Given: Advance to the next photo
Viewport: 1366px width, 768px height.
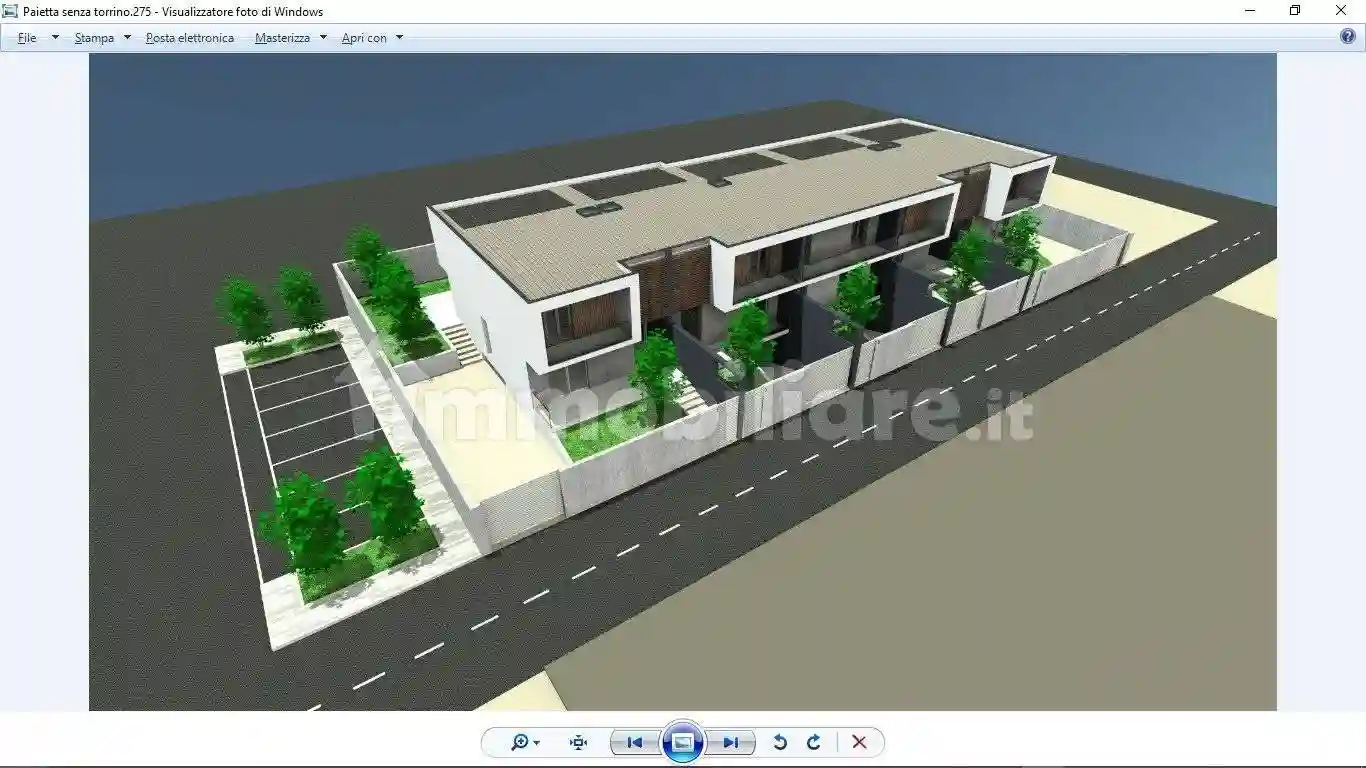Looking at the screenshot, I should point(731,742).
